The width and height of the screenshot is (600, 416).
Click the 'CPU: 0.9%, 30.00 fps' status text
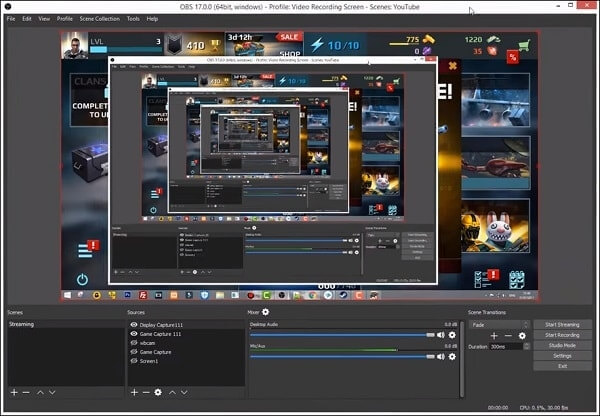pyautogui.click(x=544, y=408)
